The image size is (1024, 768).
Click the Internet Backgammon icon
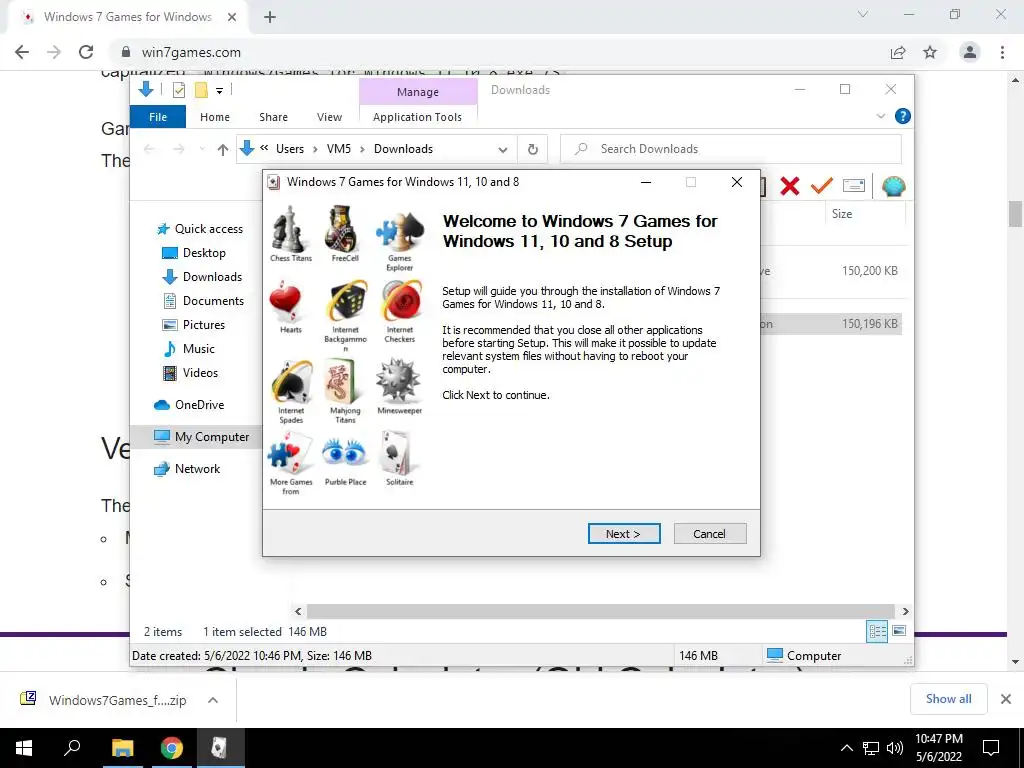click(x=345, y=302)
